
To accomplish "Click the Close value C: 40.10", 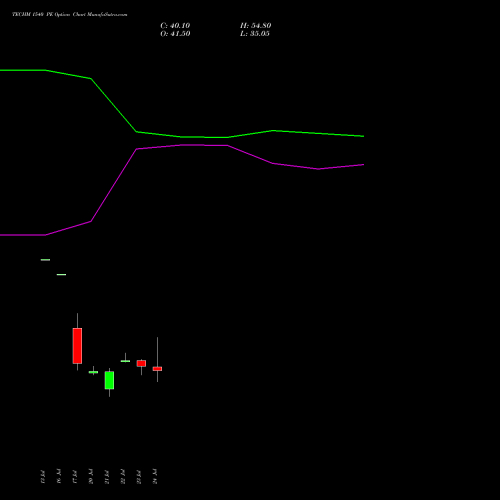I will 175,26.
